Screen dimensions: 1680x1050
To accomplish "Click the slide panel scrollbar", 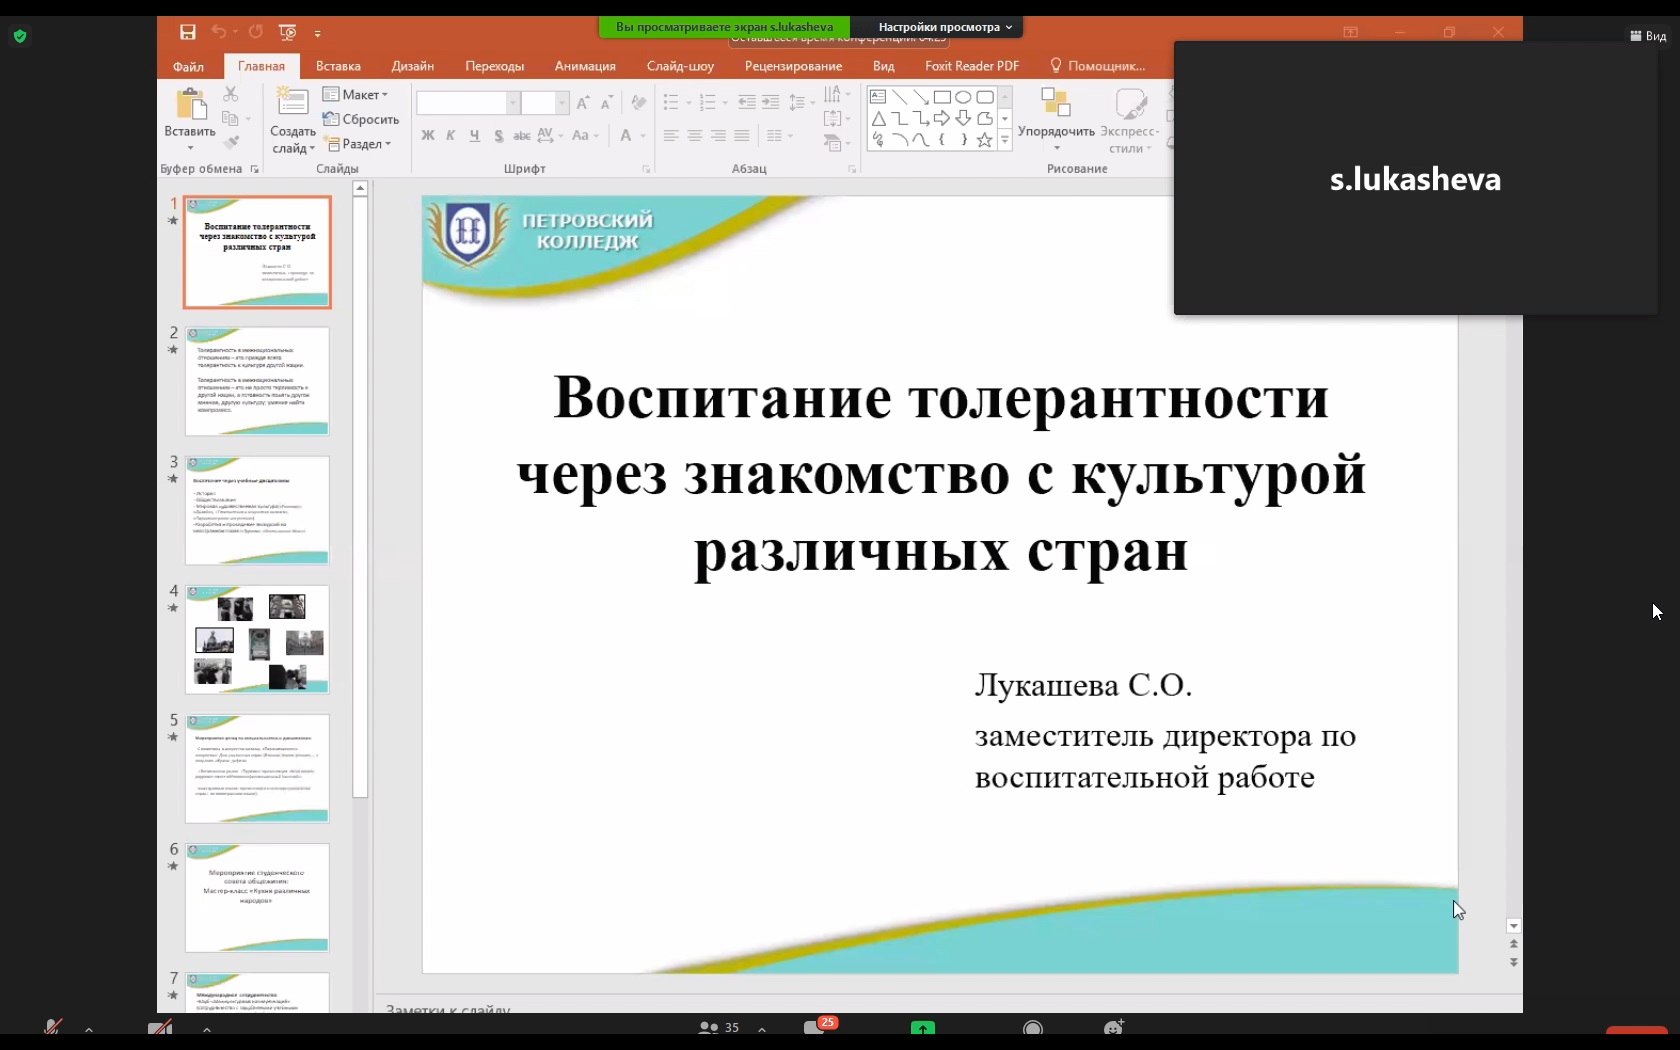I will pos(360,496).
